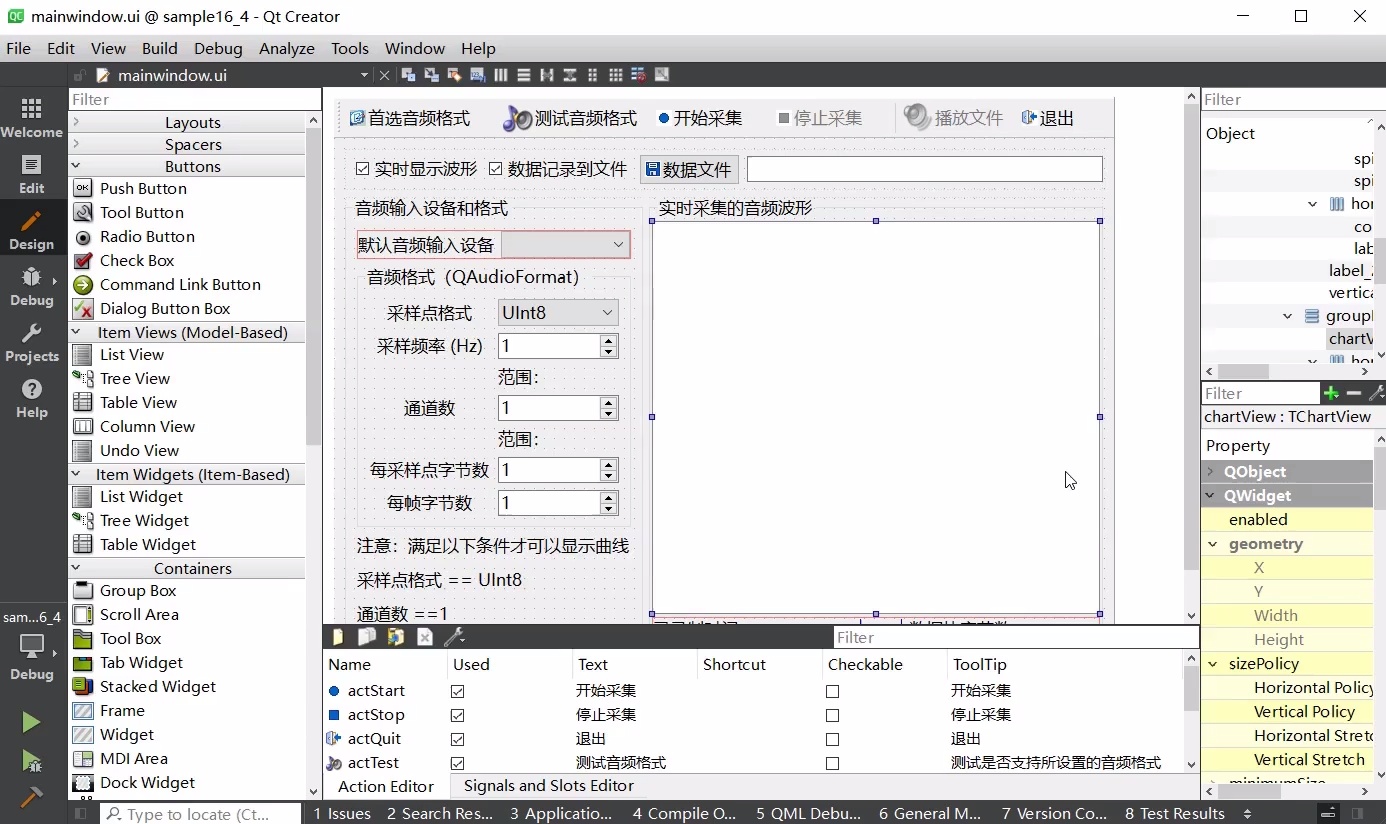Image resolution: width=1386 pixels, height=824 pixels.
Task: Open the Debug mode with bug icon
Action: point(31,286)
